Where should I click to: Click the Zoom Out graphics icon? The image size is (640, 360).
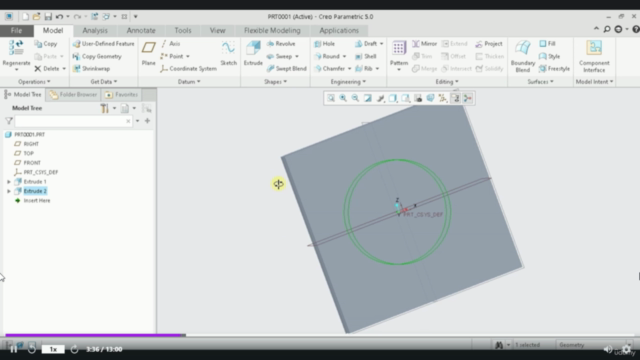click(x=356, y=98)
